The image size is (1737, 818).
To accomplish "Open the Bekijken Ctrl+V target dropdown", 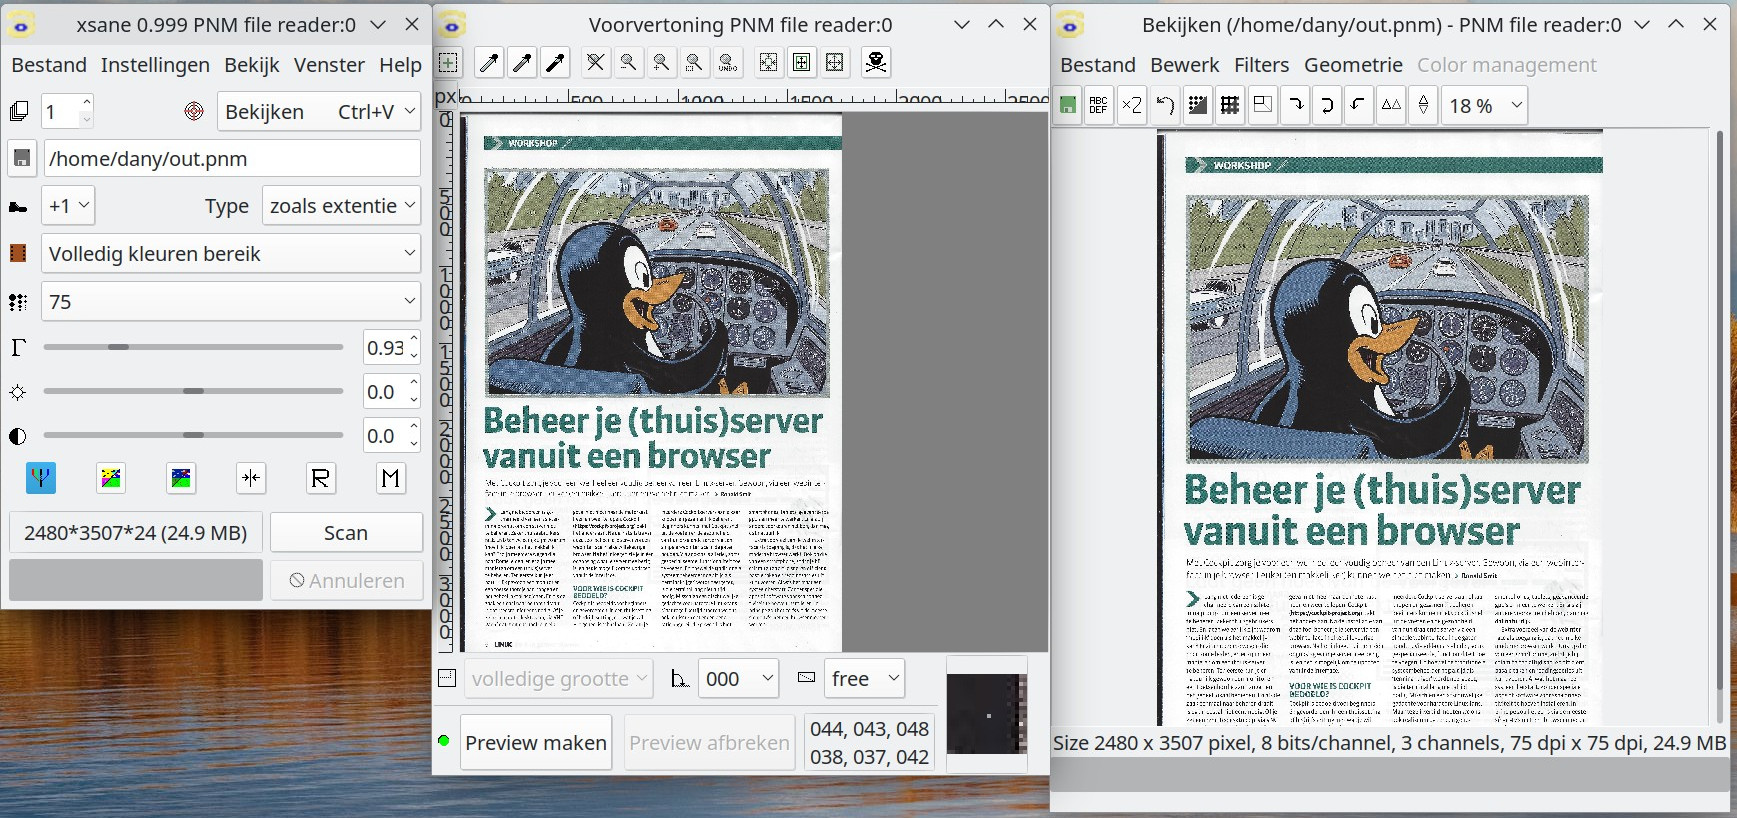I will coord(319,111).
